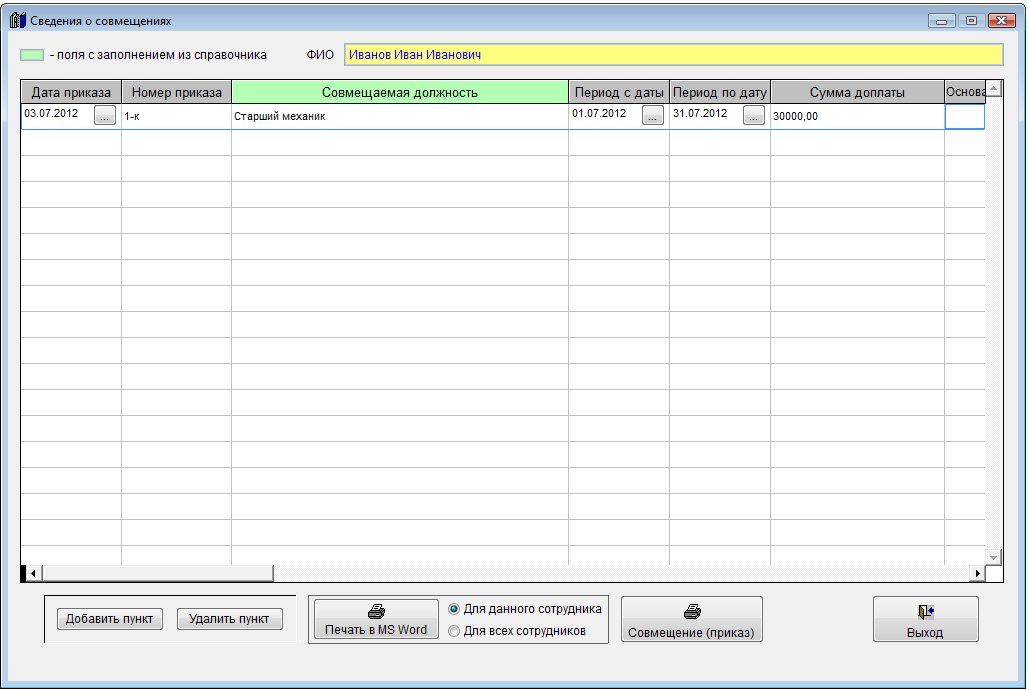Image resolution: width=1029 pixels, height=691 pixels.
Task: Click the Печать в MS Word button
Action: tap(376, 619)
